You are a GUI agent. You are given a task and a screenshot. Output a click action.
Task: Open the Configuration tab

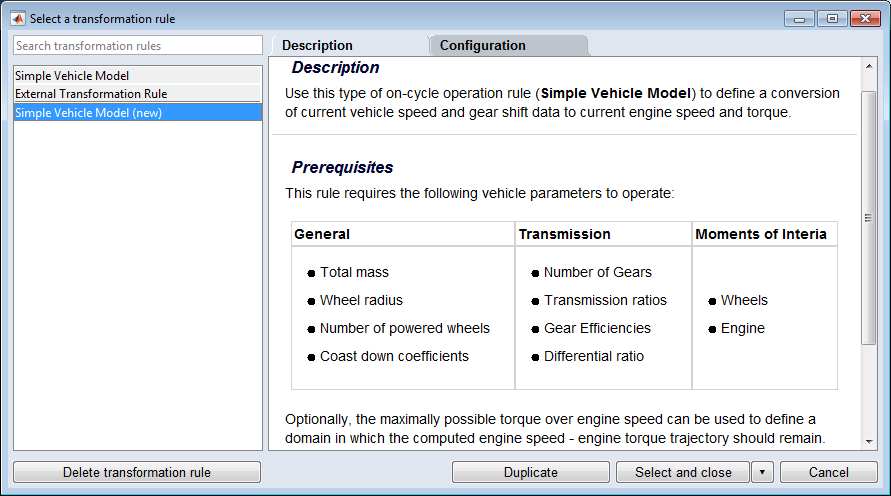[483, 46]
